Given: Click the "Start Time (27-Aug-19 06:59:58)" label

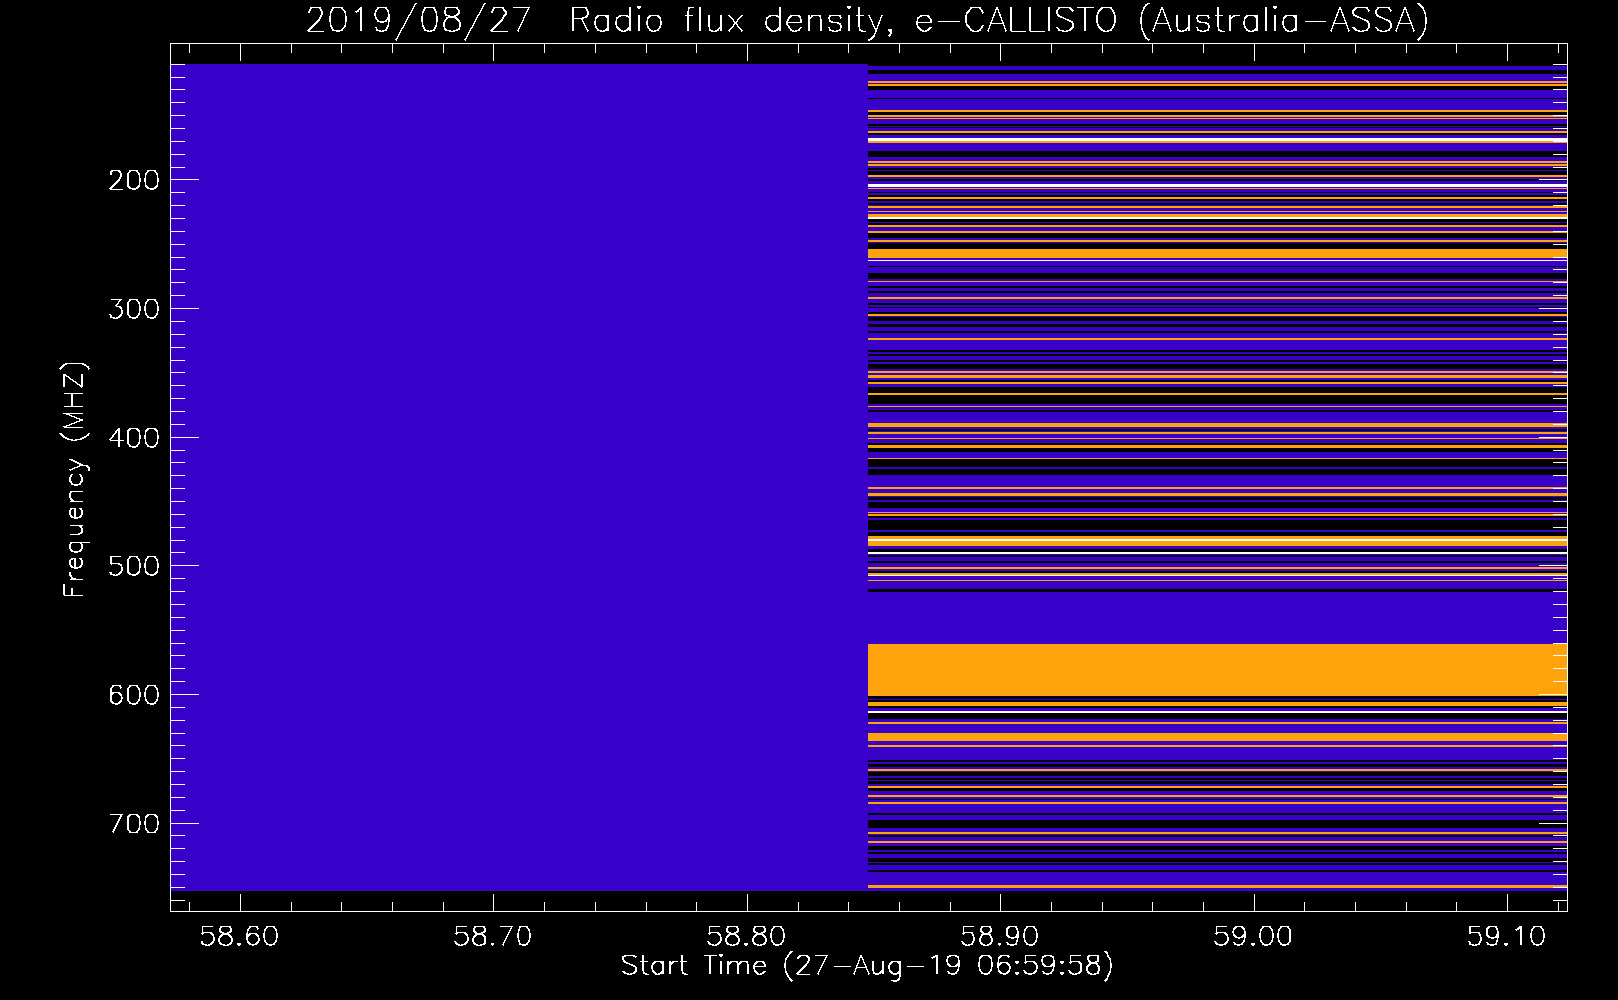Looking at the screenshot, I should click(x=867, y=966).
